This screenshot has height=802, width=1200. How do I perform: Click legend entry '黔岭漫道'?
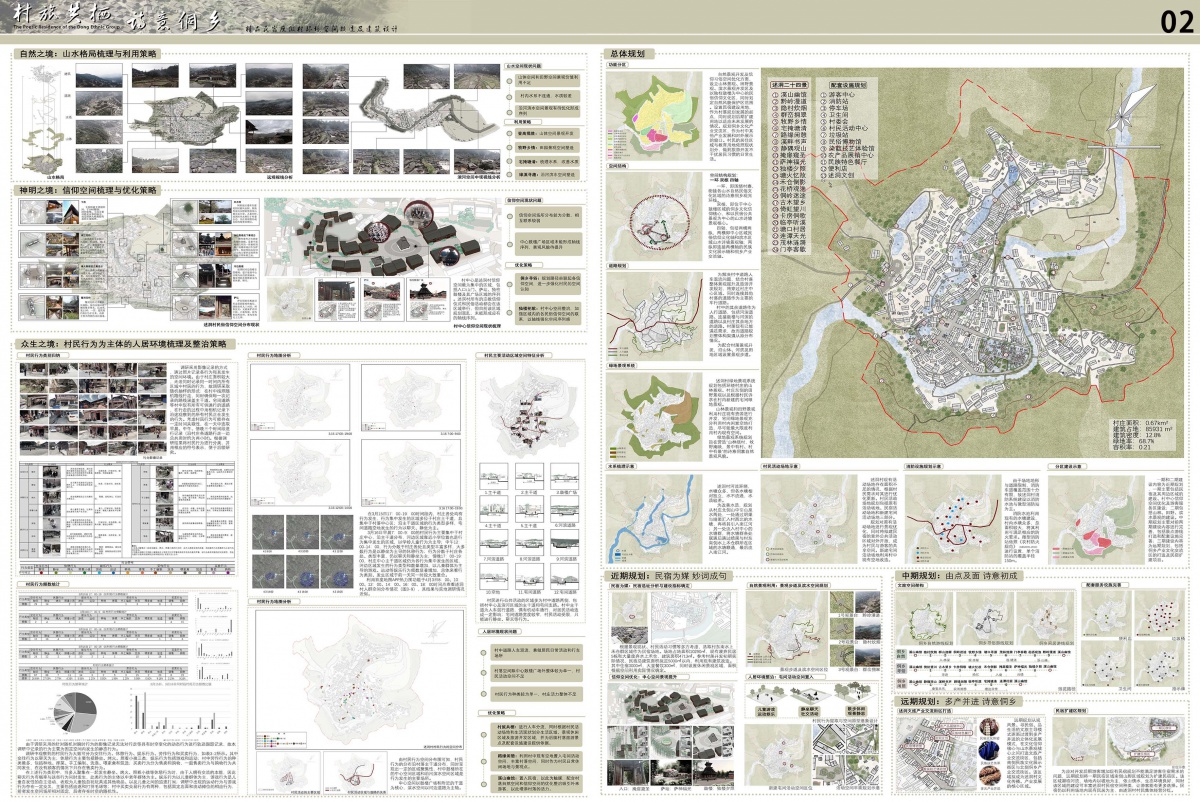click(x=796, y=104)
